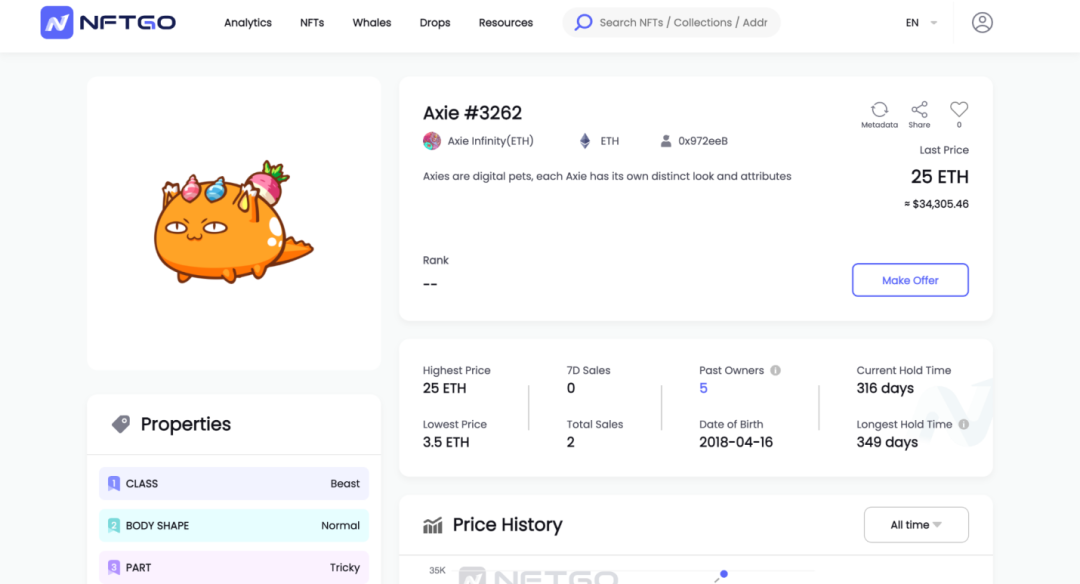Click the Axies description text
1080x584 pixels.
coord(607,176)
